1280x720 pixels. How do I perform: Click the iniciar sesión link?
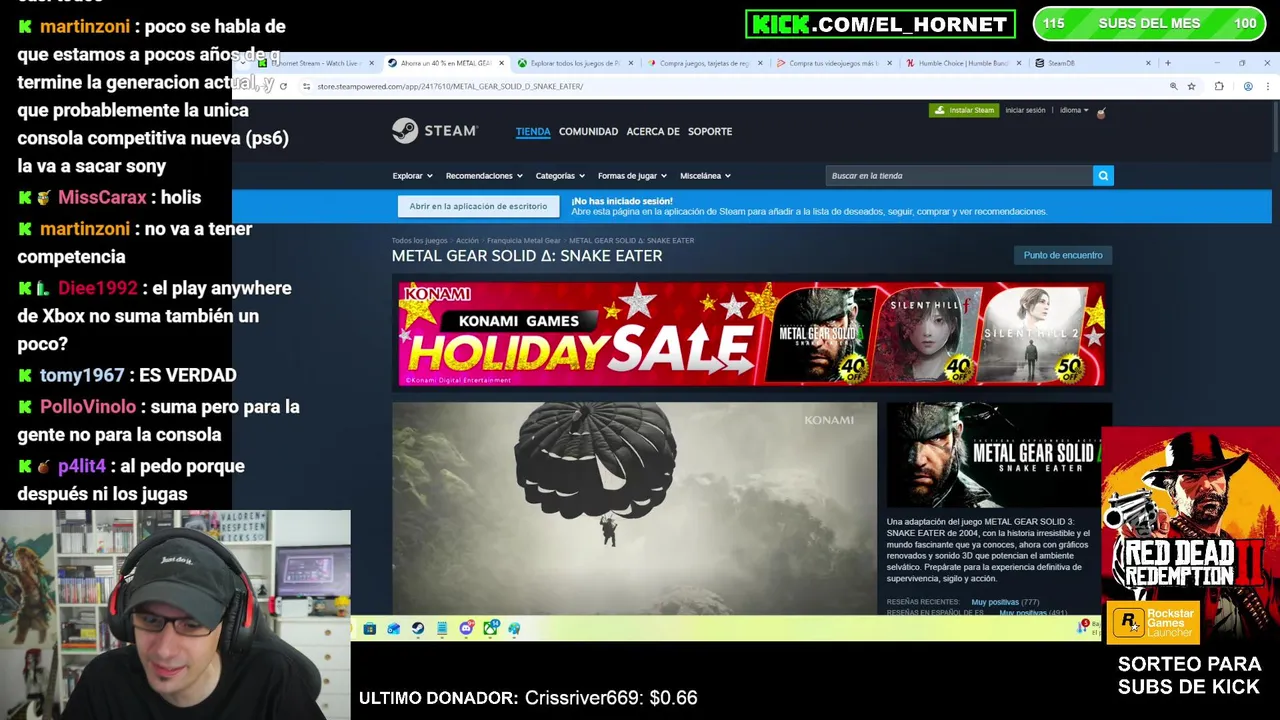[1025, 110]
